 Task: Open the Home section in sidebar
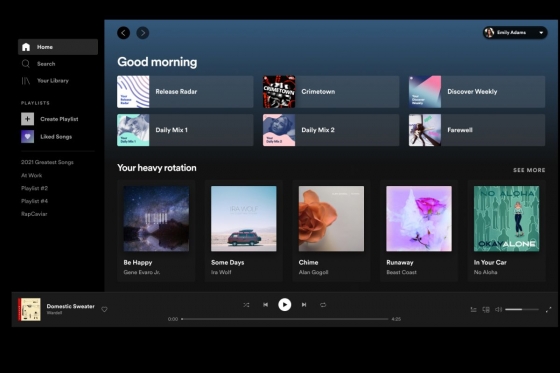(x=58, y=47)
